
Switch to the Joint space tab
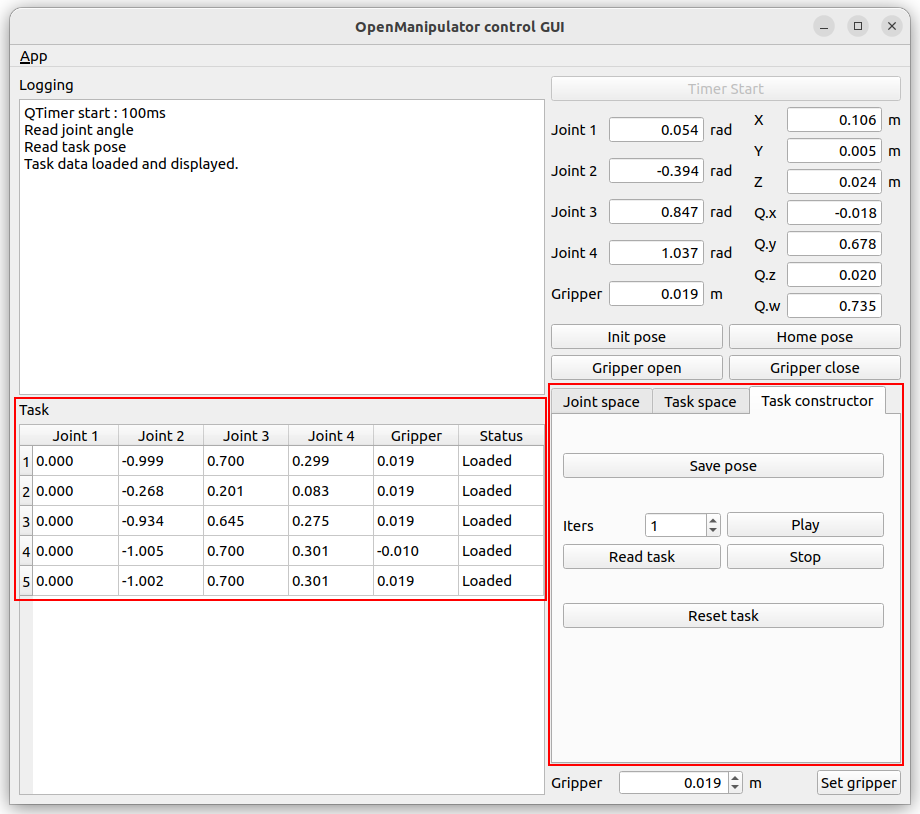(x=601, y=402)
